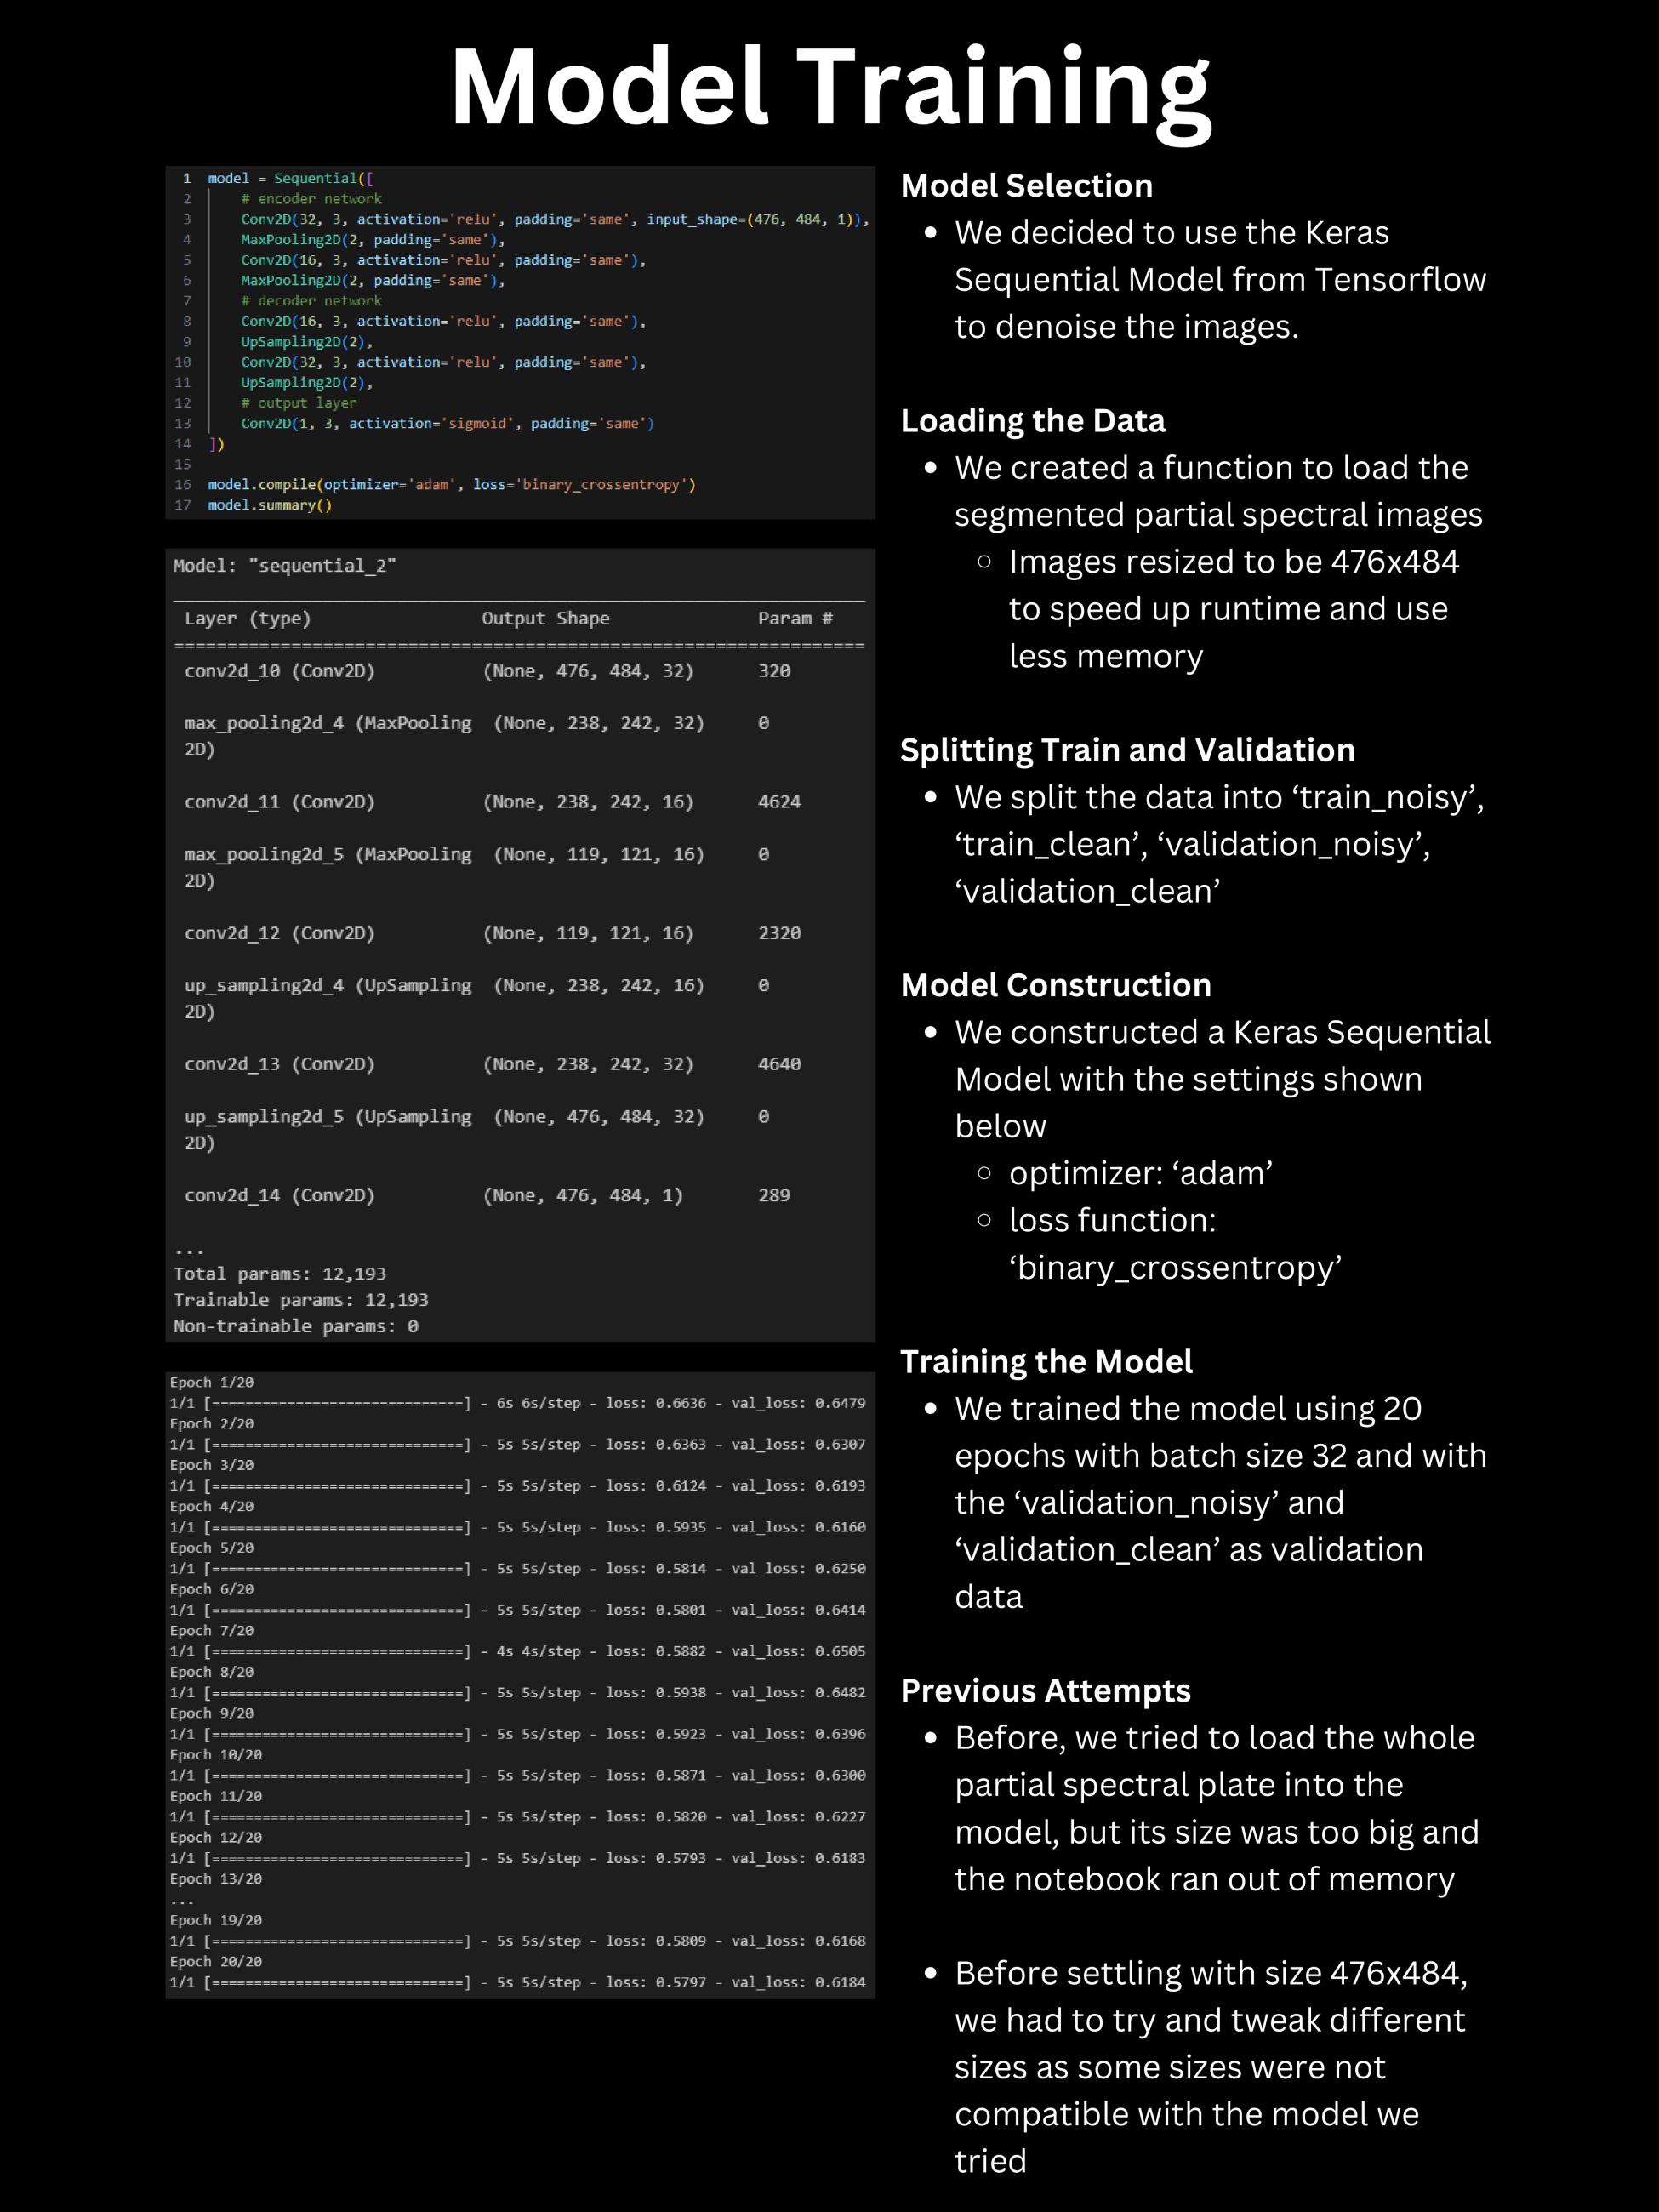The image size is (1659, 2212).
Task: Click the 'Splitting Train and Validation' heading
Action: (1127, 750)
